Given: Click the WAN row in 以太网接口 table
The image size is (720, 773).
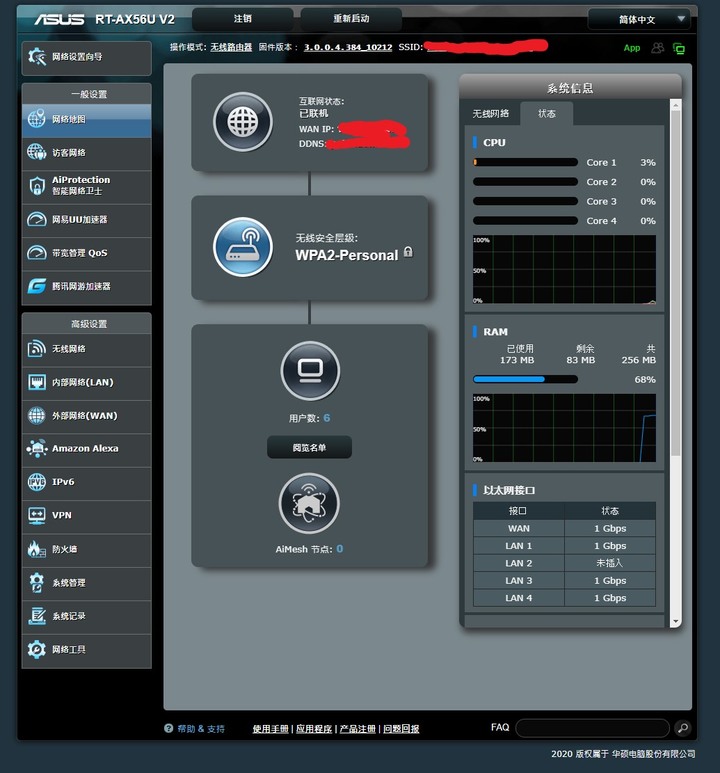Looking at the screenshot, I should pos(564,528).
